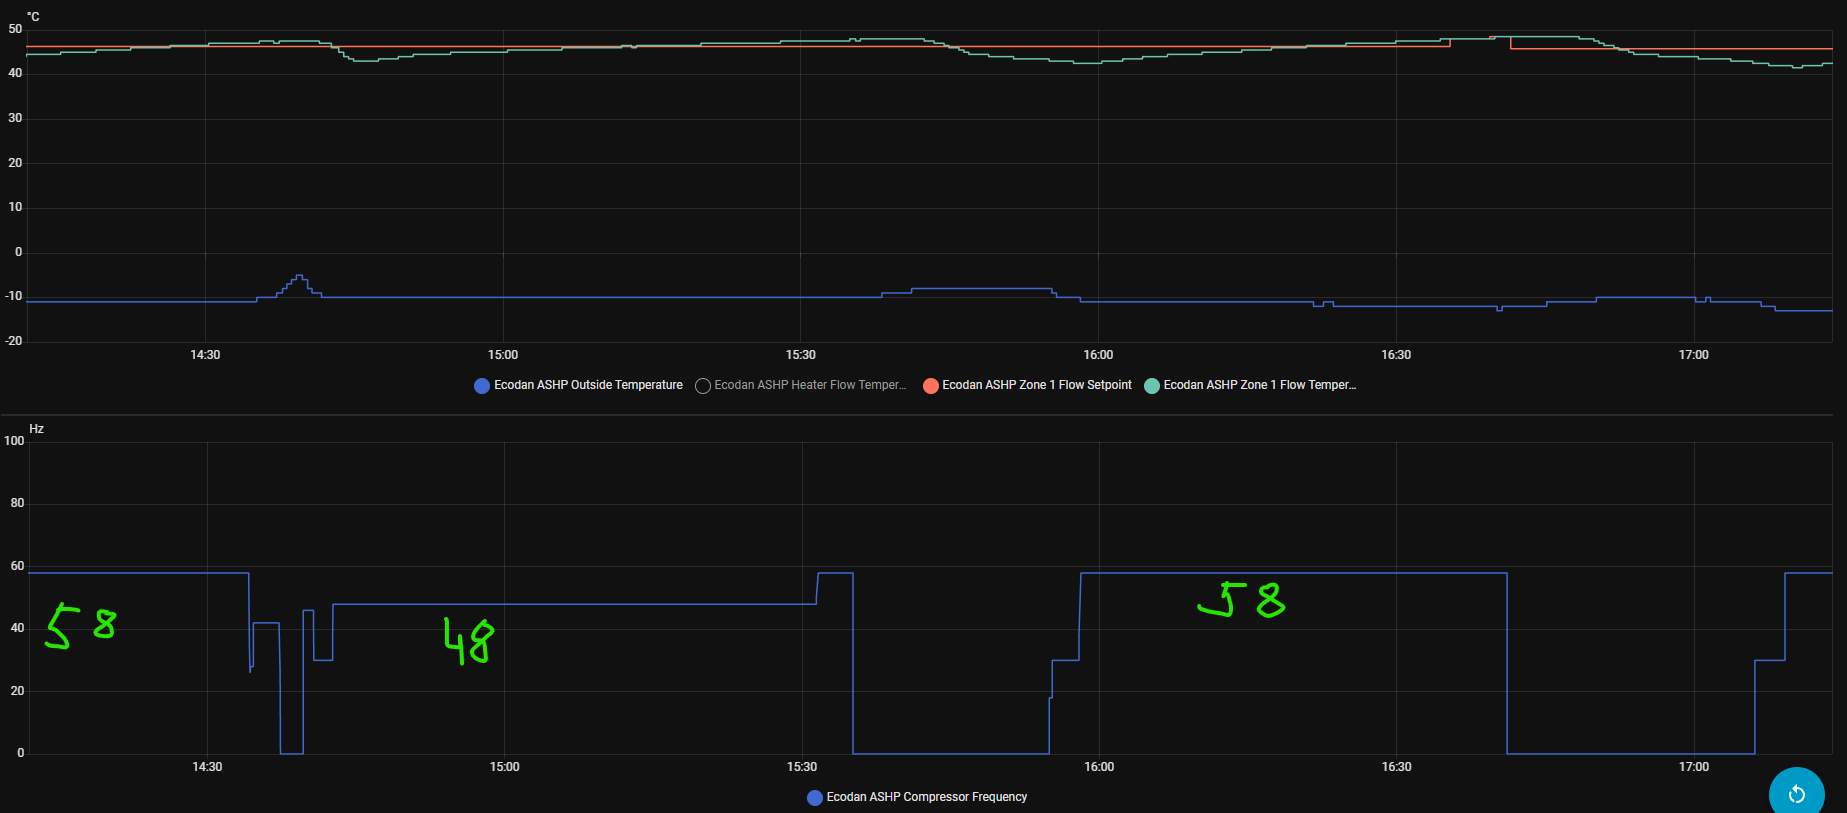1847x813 pixels.
Task: Click the Hz unit label on compressor chart
Action: (36, 429)
